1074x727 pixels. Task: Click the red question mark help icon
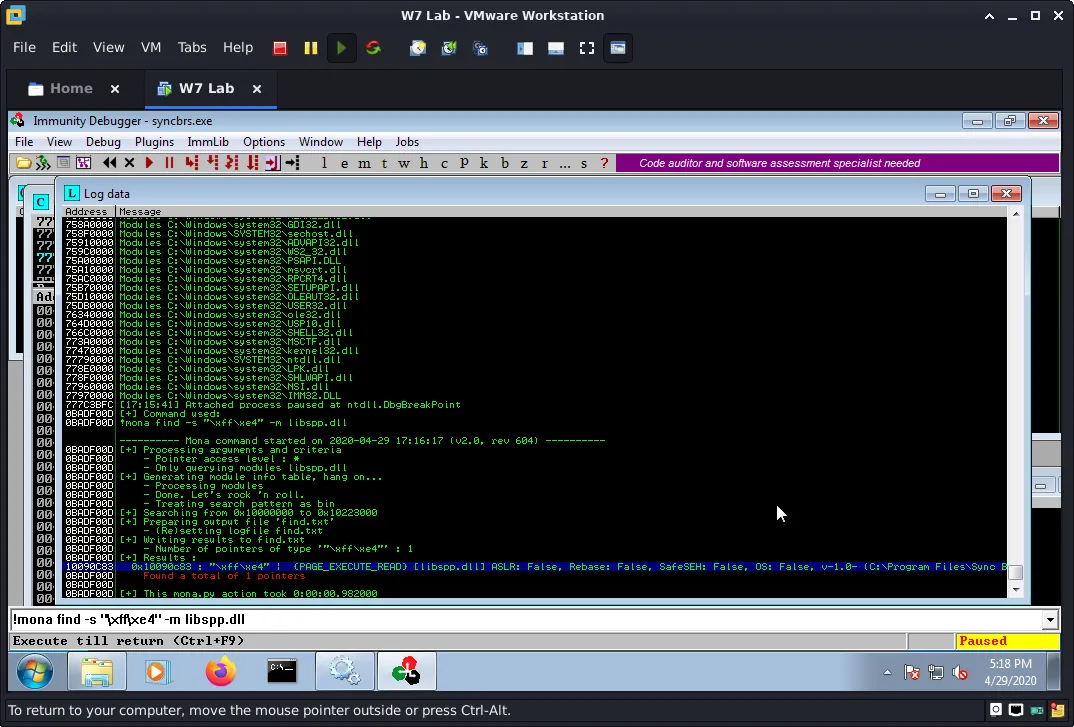coord(604,163)
